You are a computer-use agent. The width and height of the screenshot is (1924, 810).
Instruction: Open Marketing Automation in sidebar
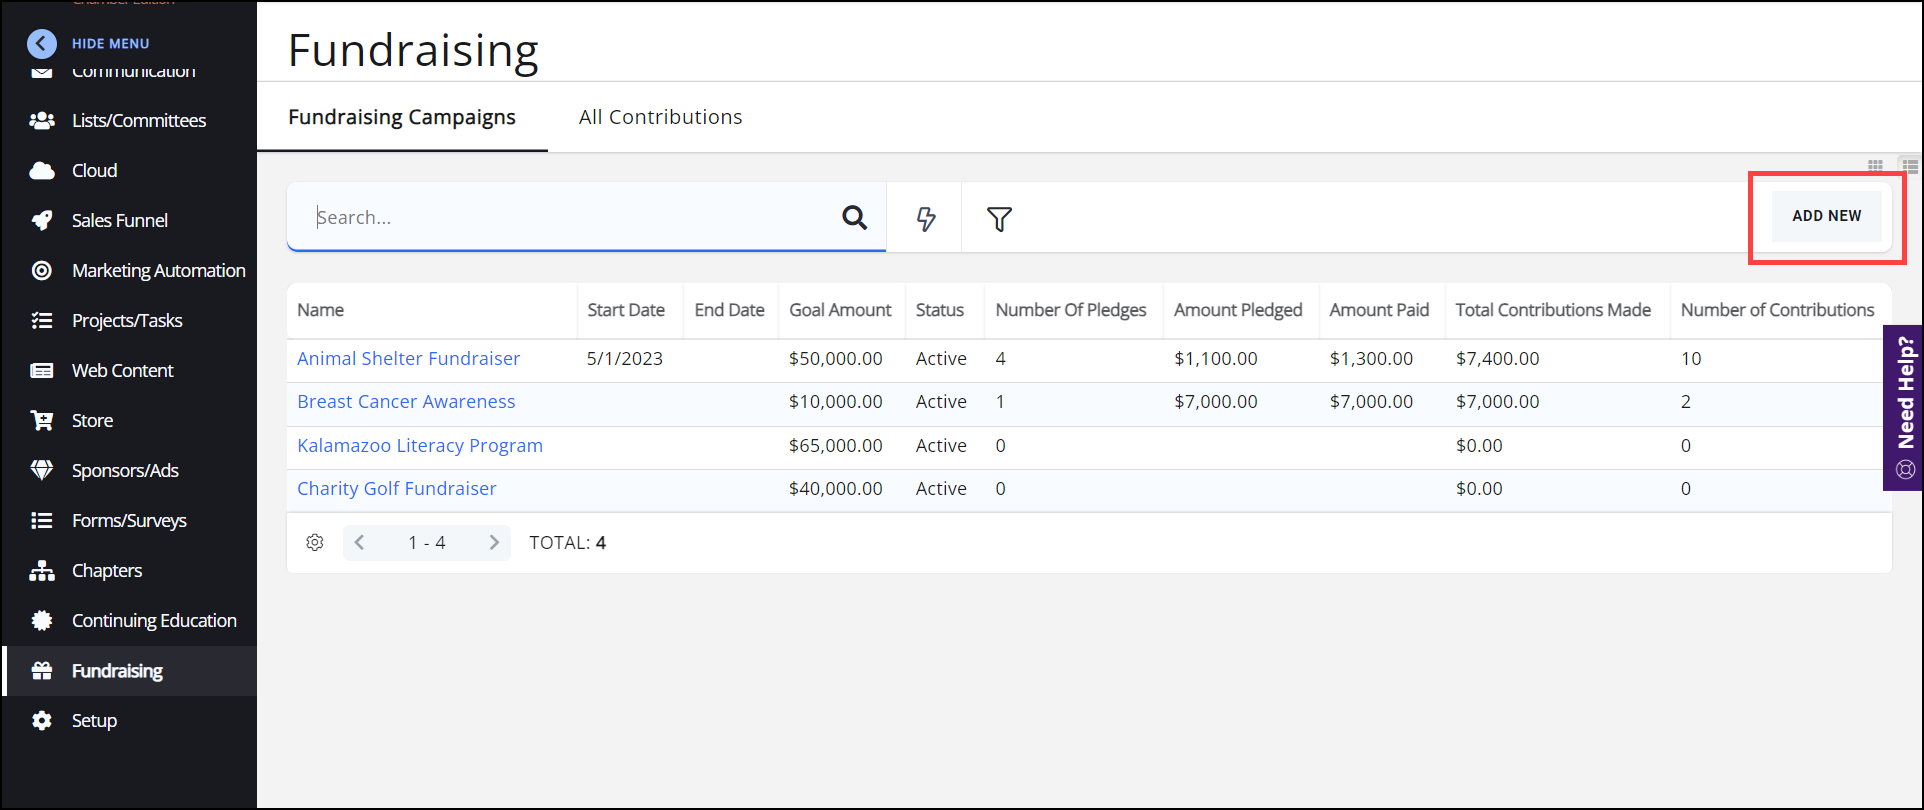coord(158,270)
